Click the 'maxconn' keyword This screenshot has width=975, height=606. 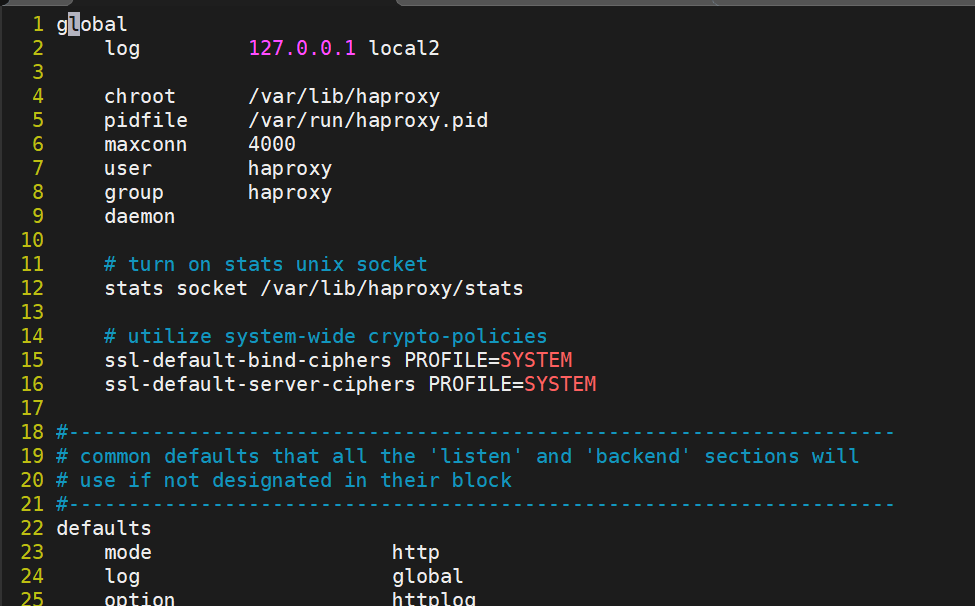146,144
